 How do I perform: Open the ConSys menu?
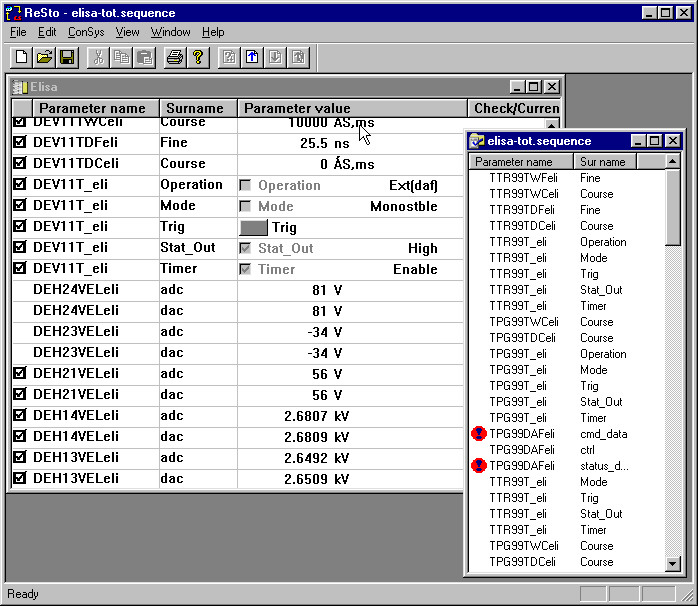(85, 32)
